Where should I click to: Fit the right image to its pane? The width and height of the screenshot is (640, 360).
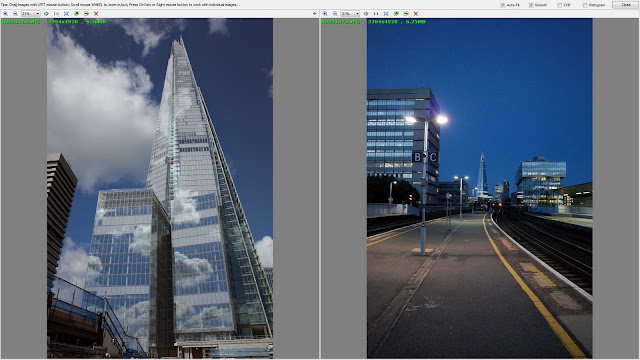[x=386, y=13]
